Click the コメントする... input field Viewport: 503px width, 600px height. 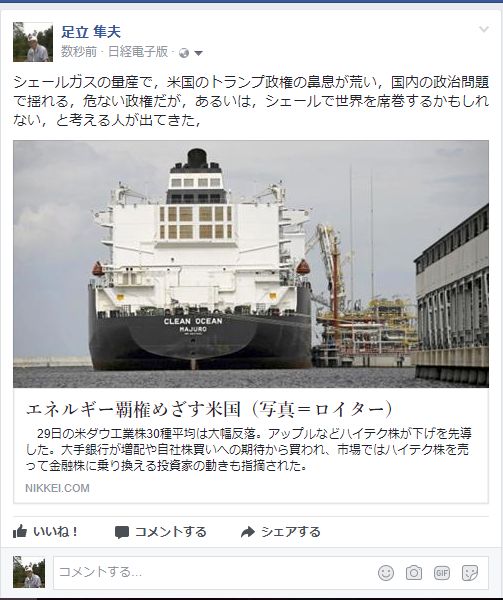[271, 572]
